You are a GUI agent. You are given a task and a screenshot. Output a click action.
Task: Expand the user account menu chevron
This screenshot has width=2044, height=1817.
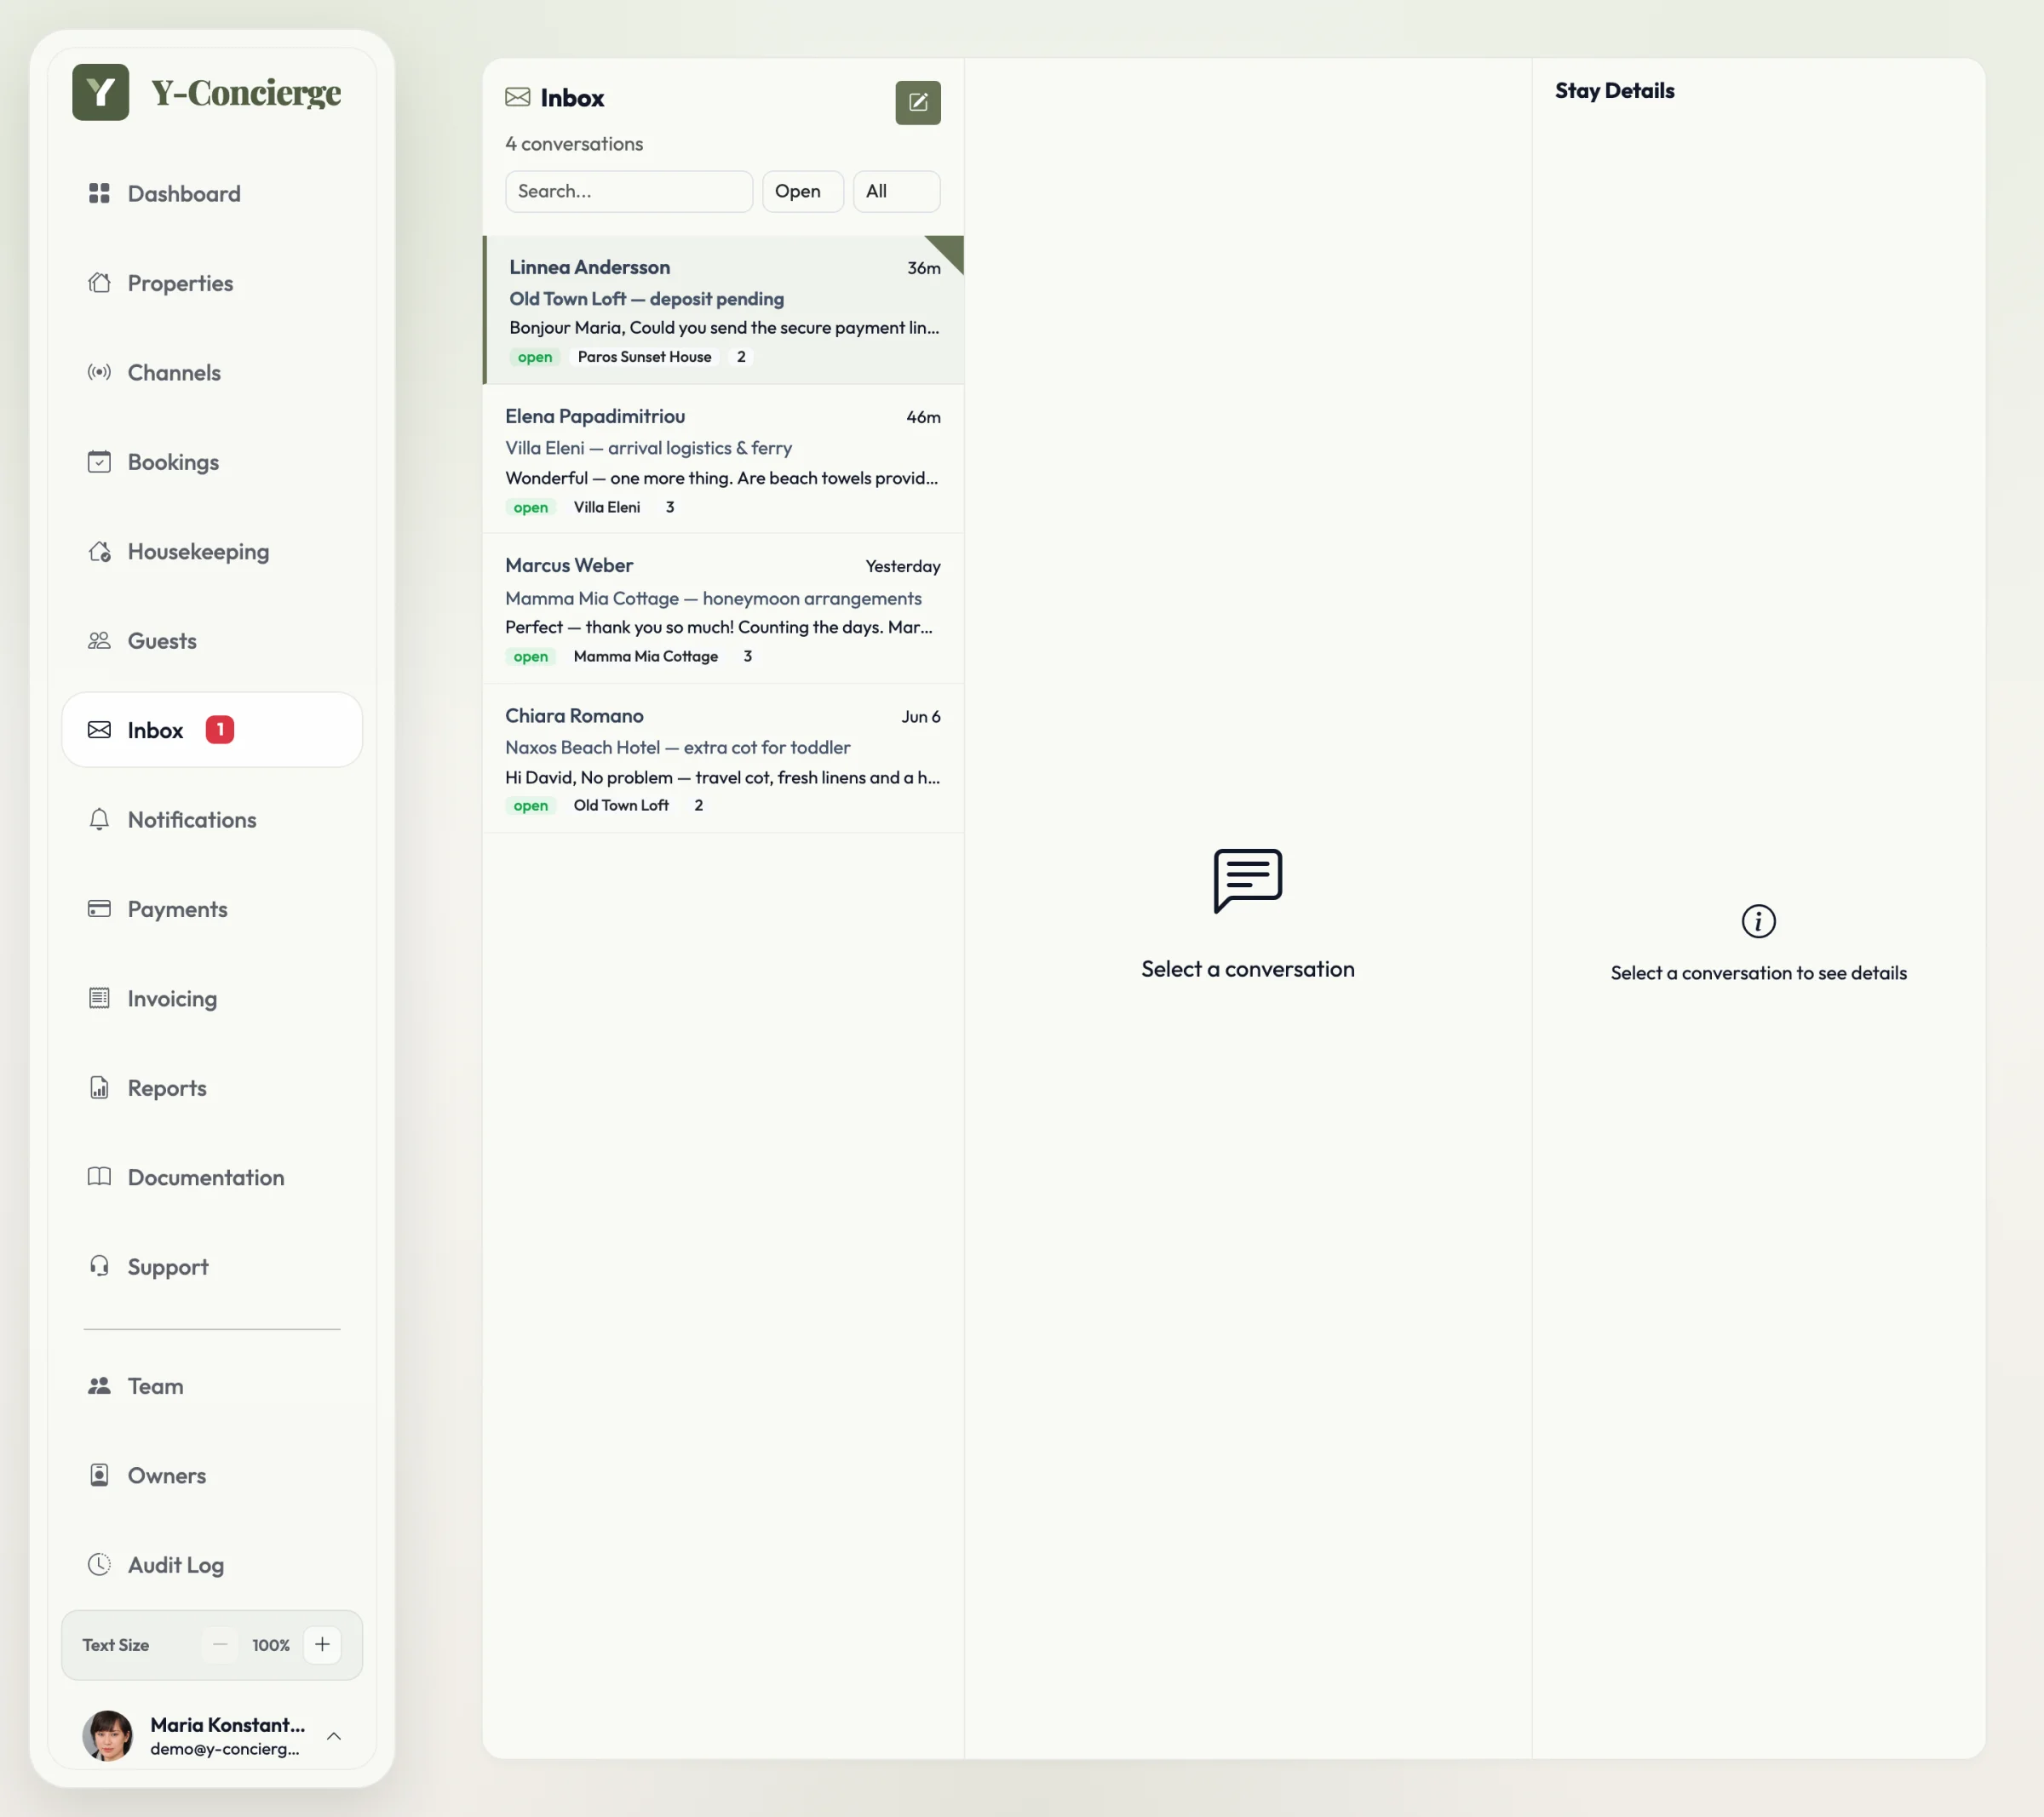click(x=334, y=1736)
